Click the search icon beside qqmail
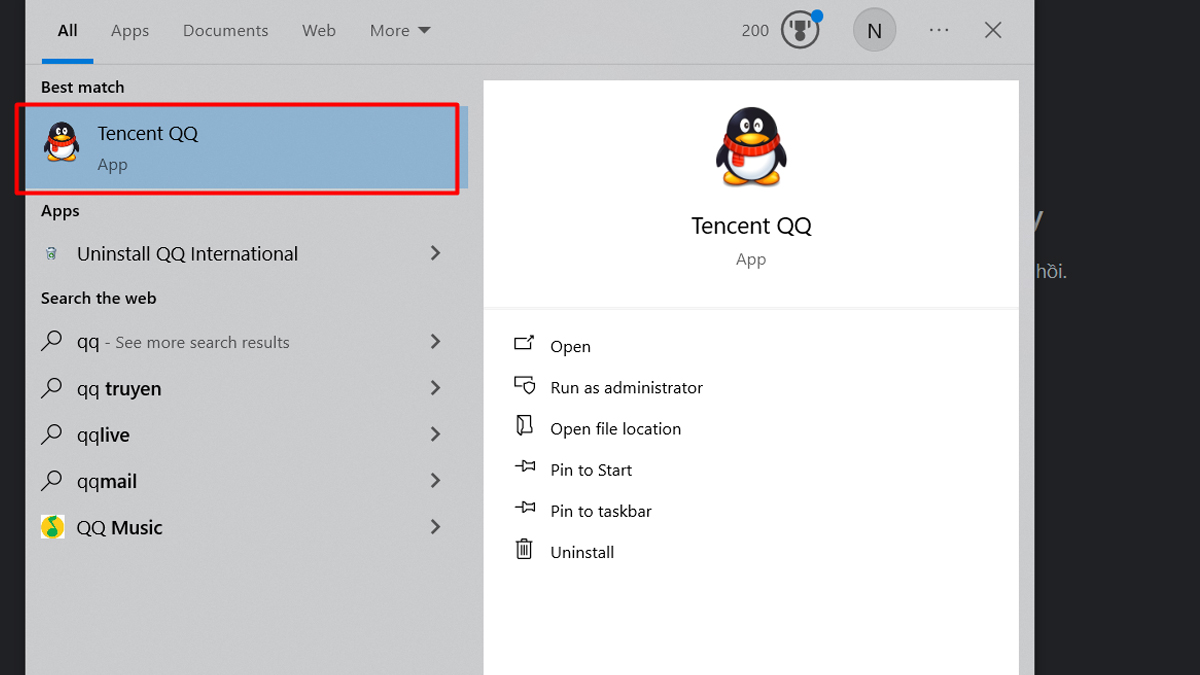The height and width of the screenshot is (675, 1200). [x=51, y=481]
